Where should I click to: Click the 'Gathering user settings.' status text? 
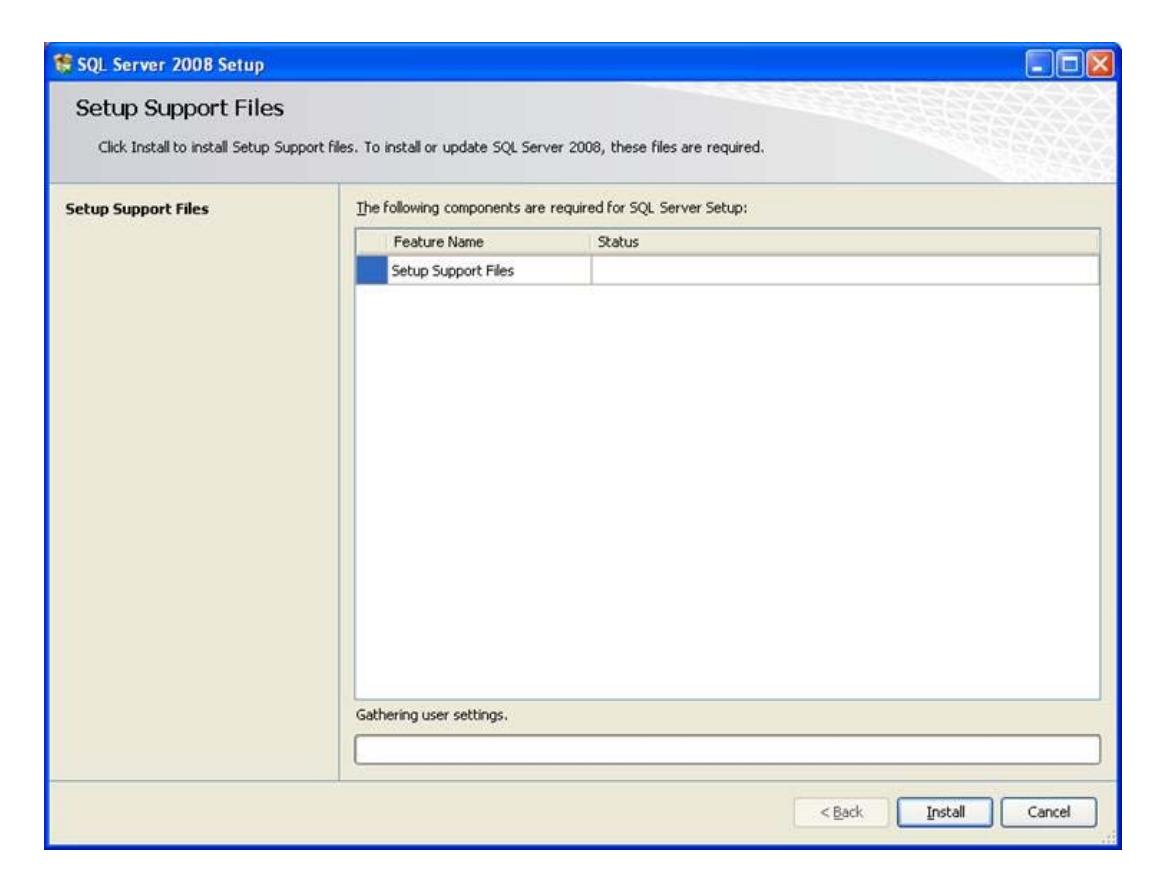tap(431, 715)
